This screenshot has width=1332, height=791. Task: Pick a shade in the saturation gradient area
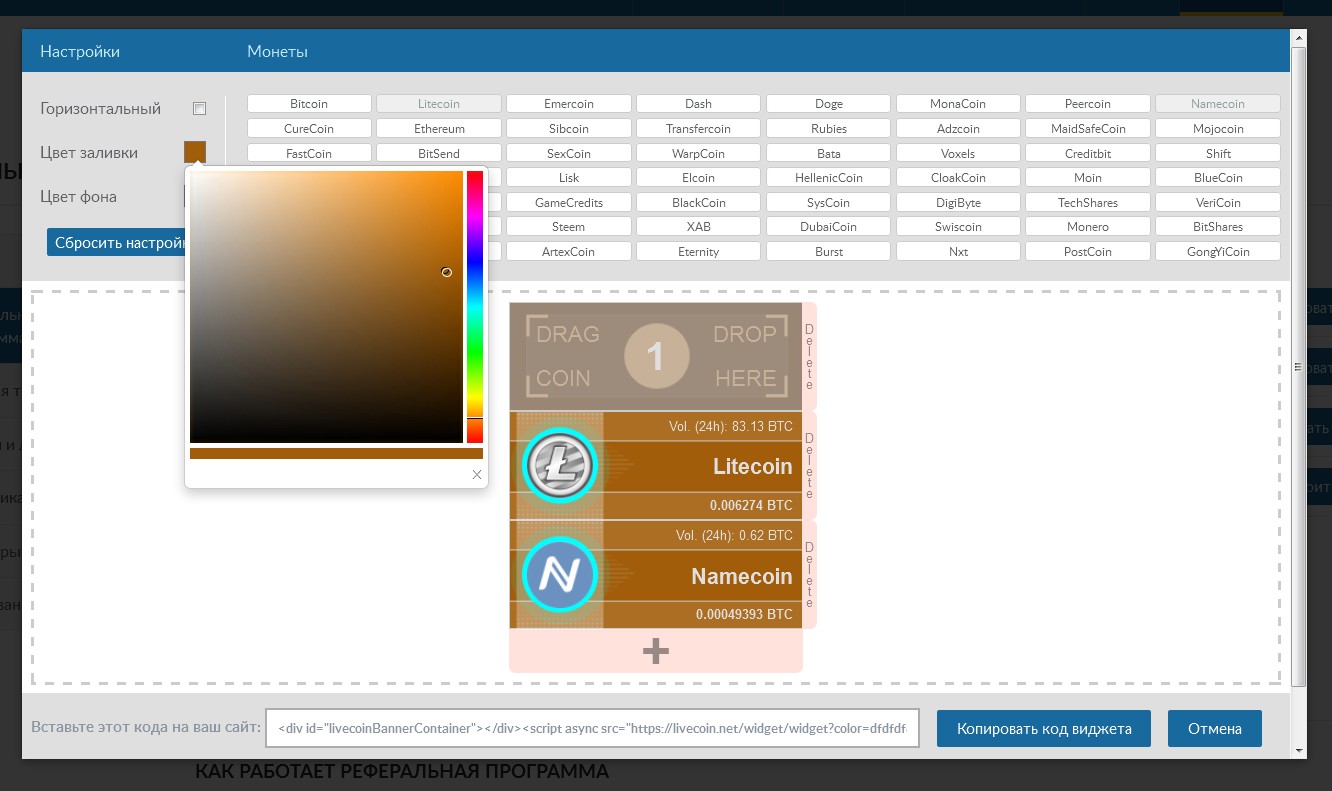click(x=326, y=306)
